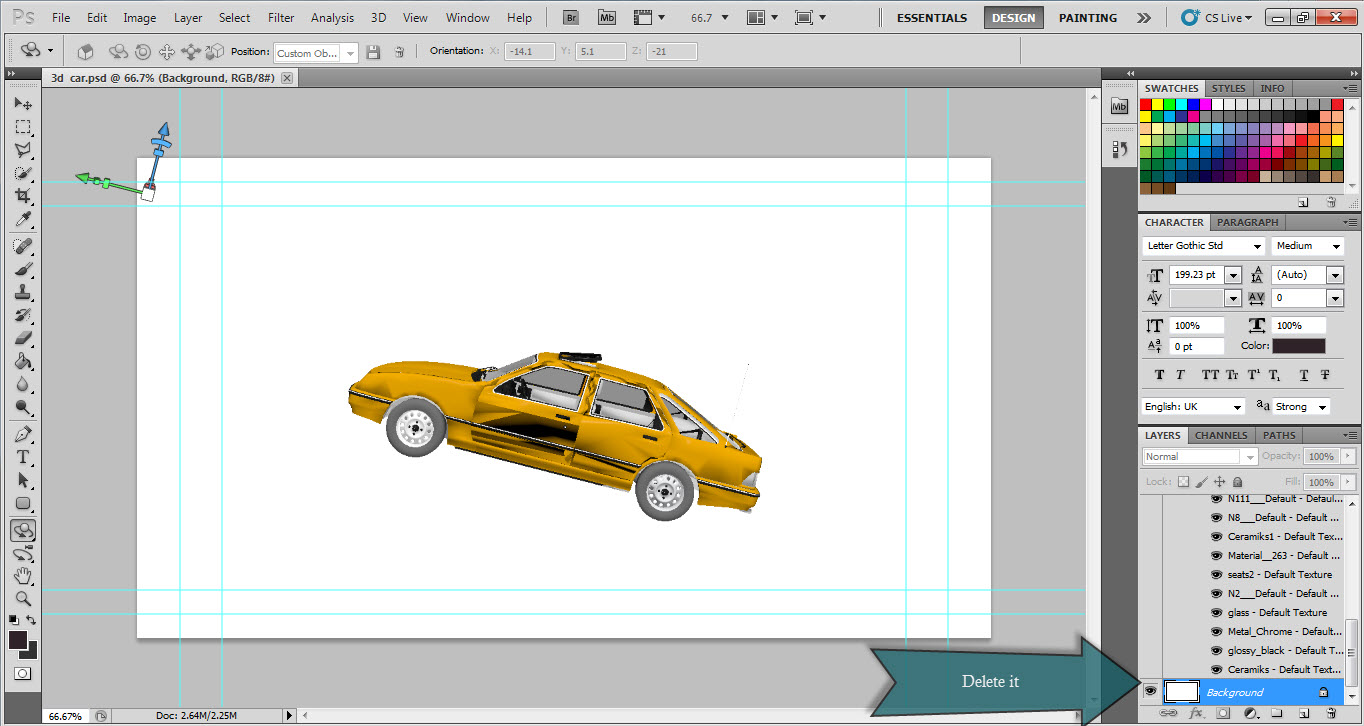Click the orientation X value field
This screenshot has width=1364, height=726.
coord(529,52)
